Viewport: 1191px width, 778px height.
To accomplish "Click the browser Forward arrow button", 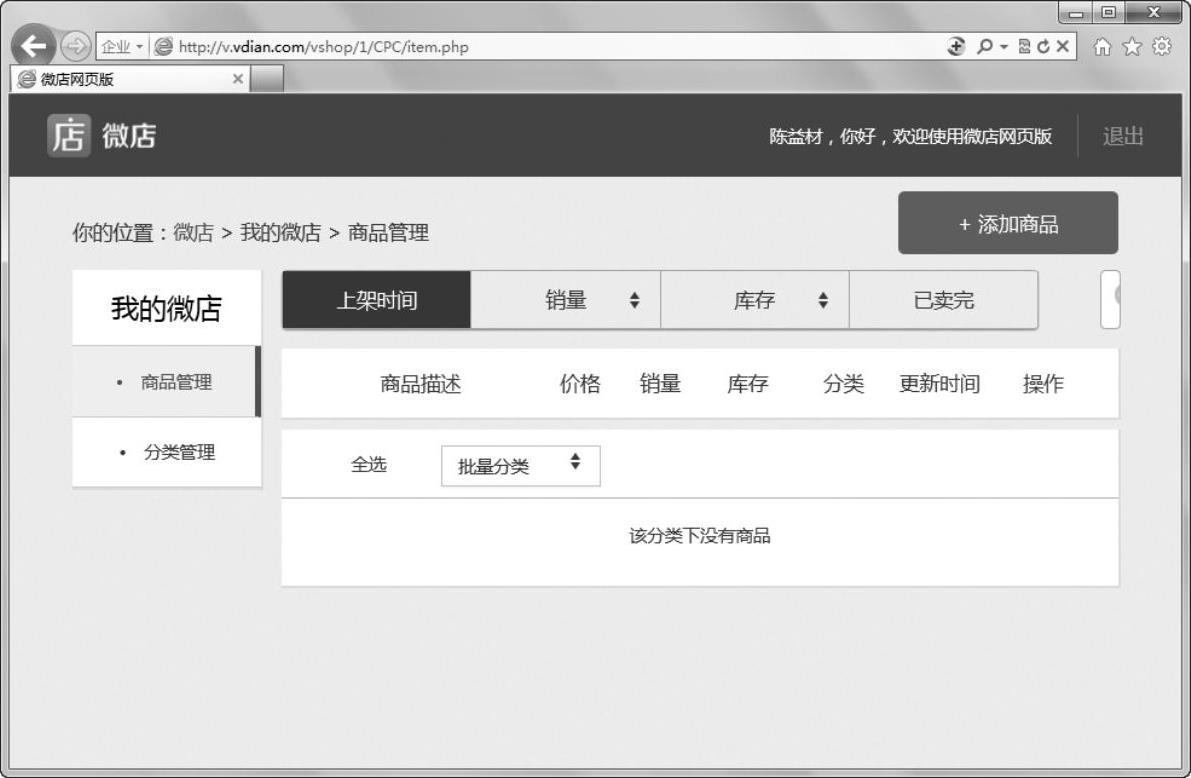I will pos(76,46).
